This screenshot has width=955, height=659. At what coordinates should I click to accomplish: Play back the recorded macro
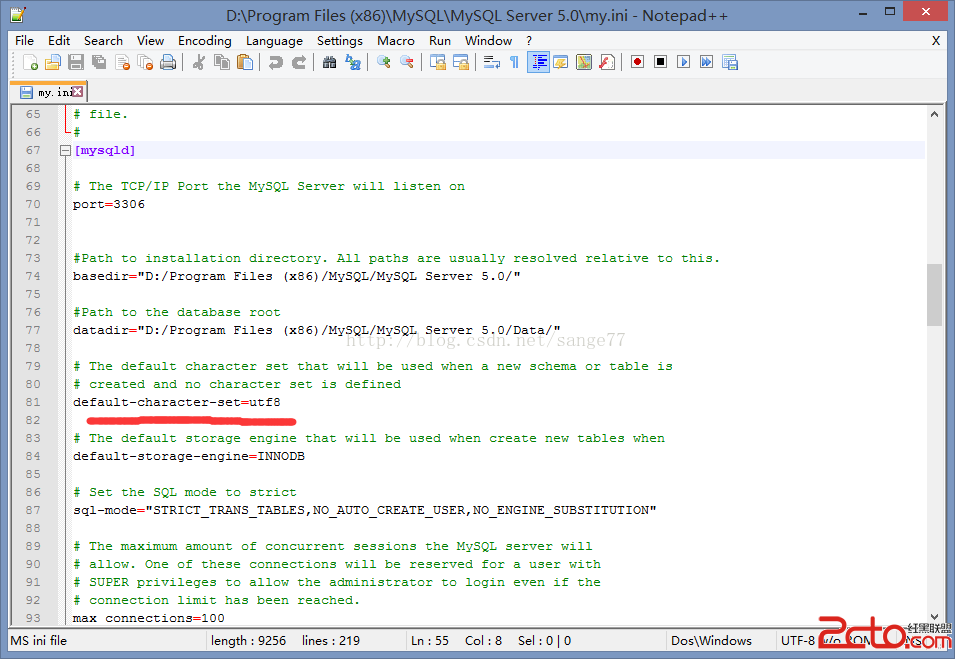(684, 62)
